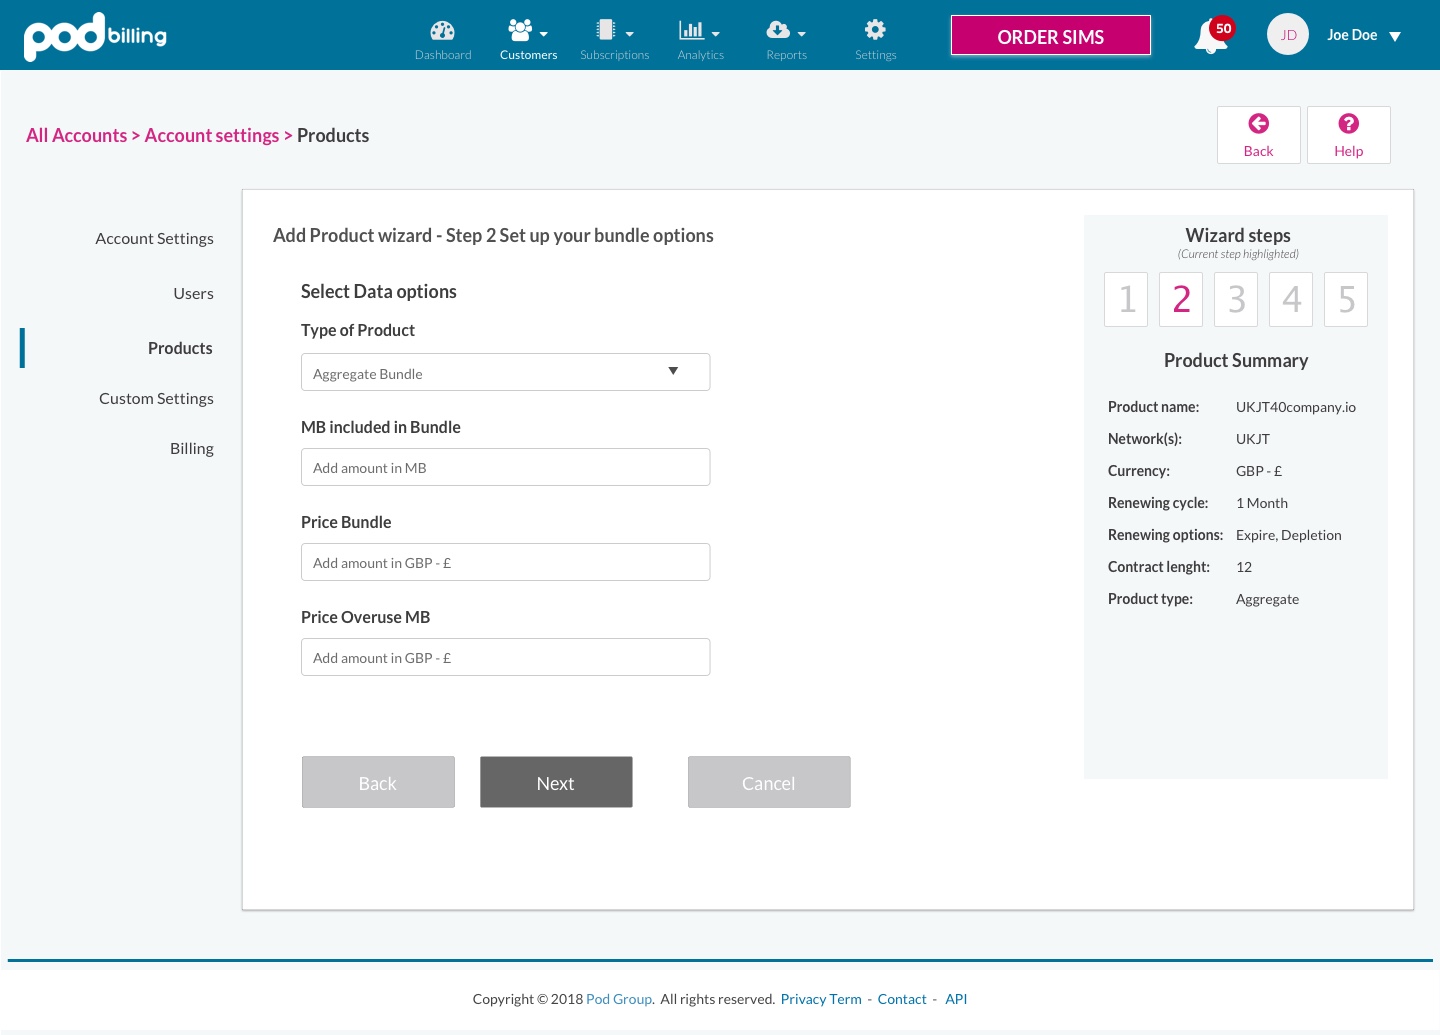Jump to wizard step 3

click(x=1236, y=299)
